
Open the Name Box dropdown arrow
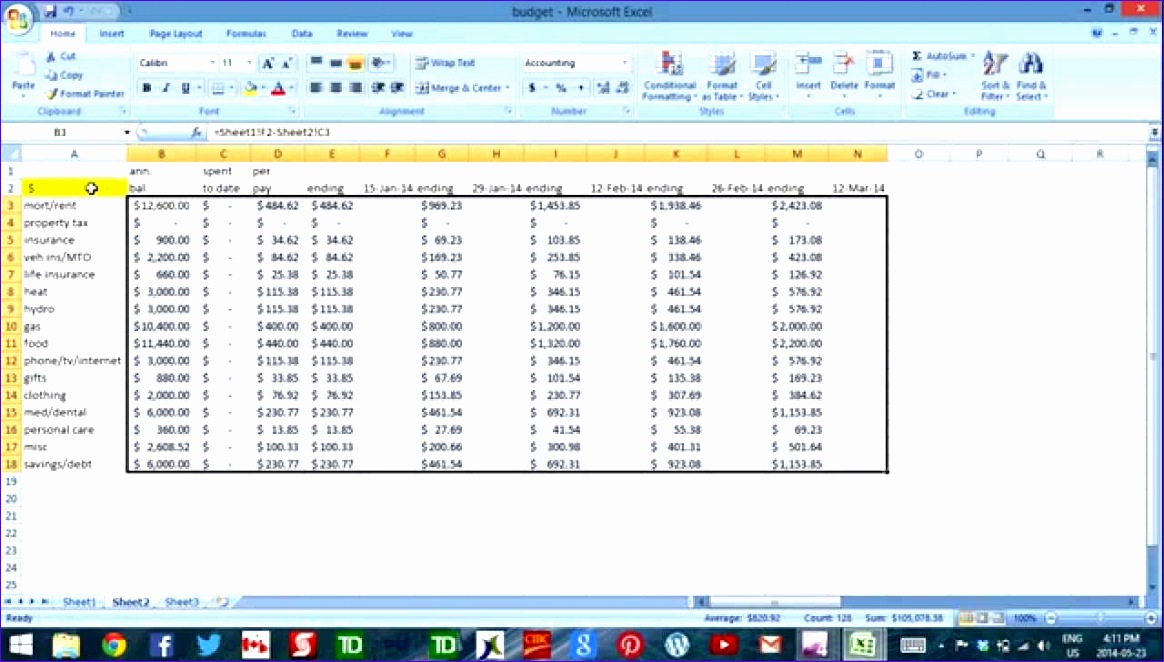[x=127, y=132]
